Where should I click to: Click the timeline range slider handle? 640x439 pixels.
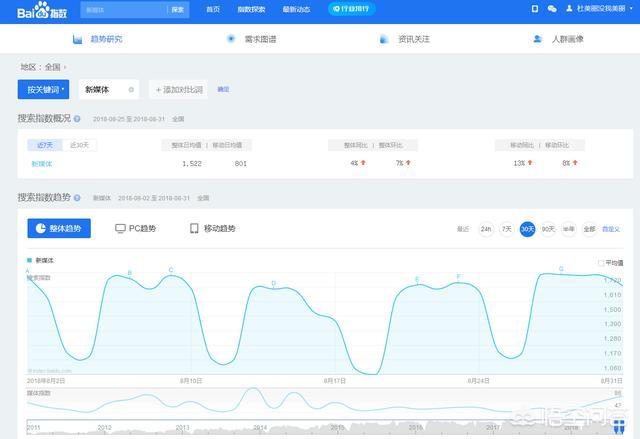[619, 426]
